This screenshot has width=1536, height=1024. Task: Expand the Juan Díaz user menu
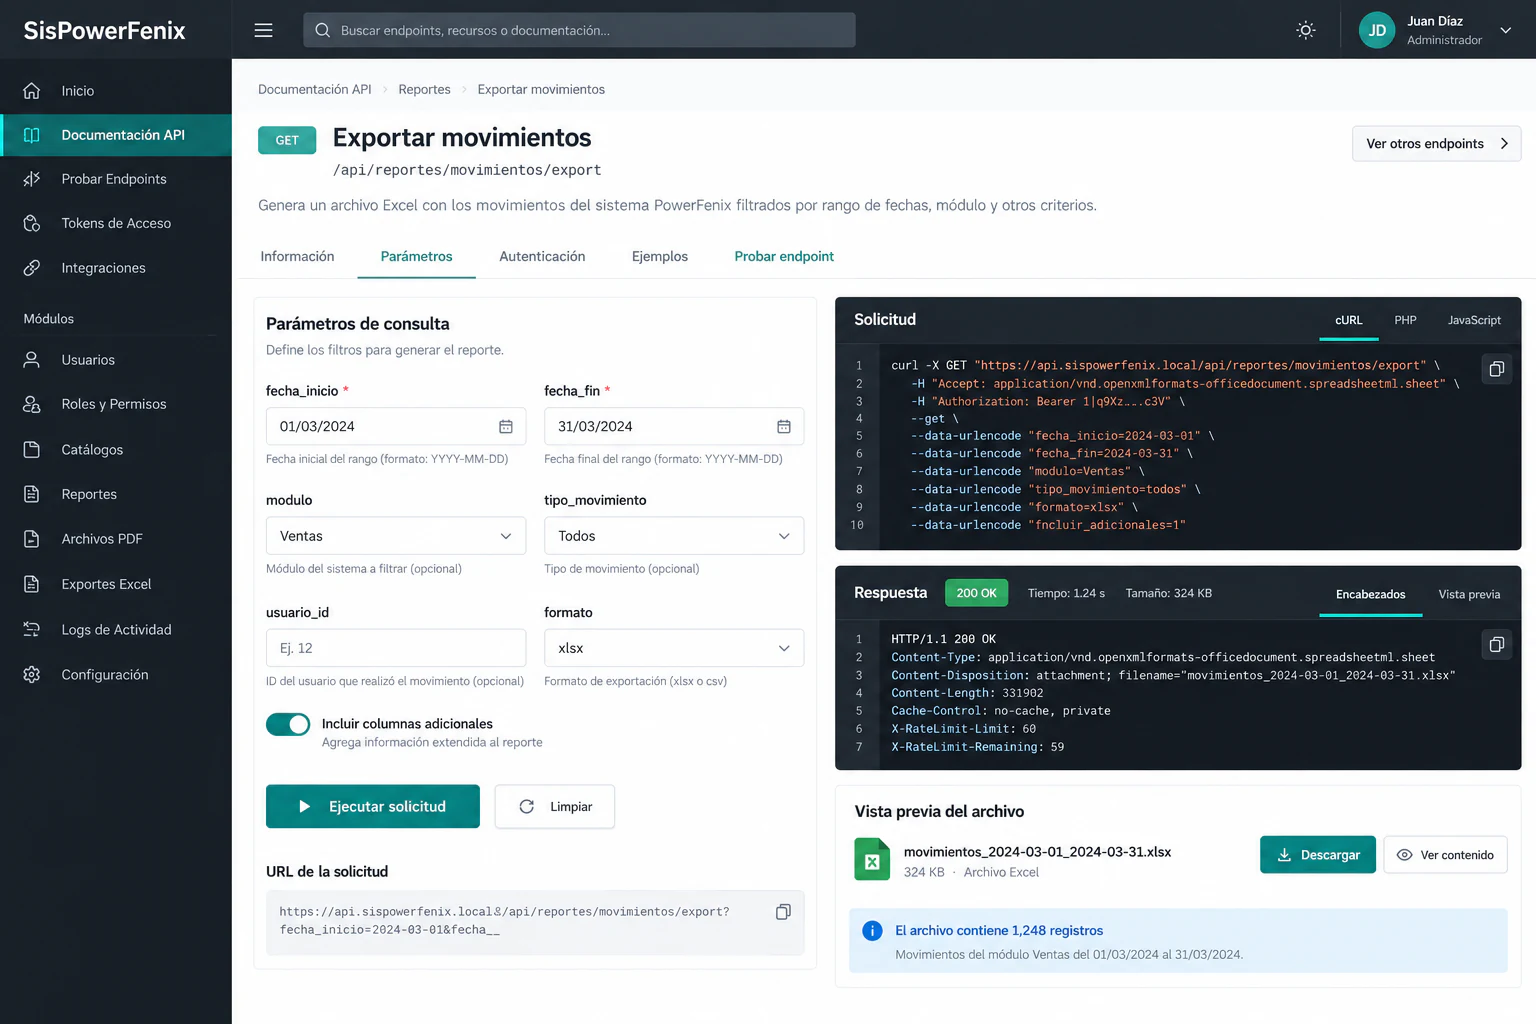1436,30
